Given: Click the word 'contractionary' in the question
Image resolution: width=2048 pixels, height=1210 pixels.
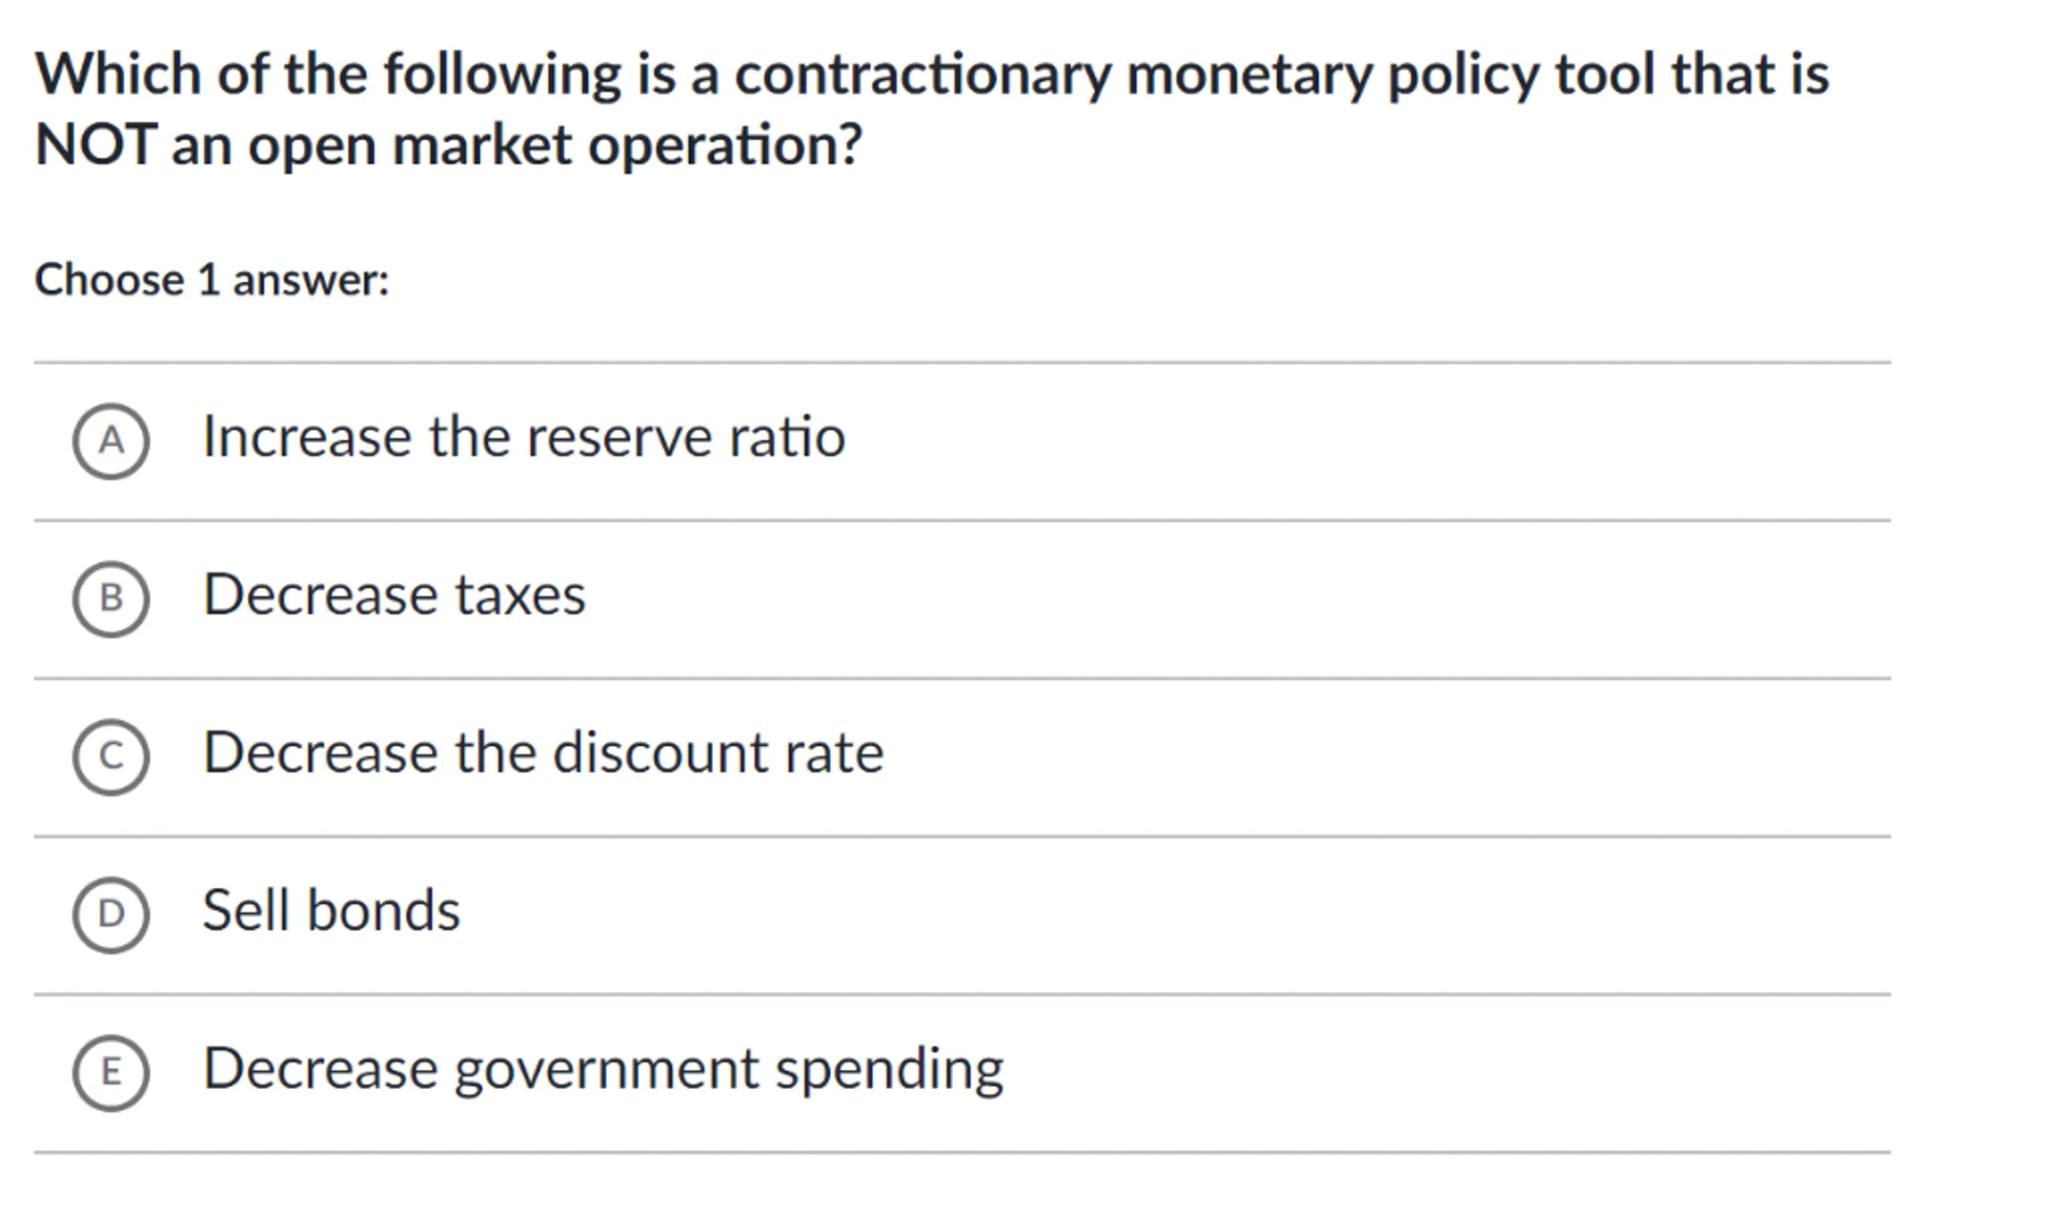Looking at the screenshot, I should pyautogui.click(x=922, y=76).
